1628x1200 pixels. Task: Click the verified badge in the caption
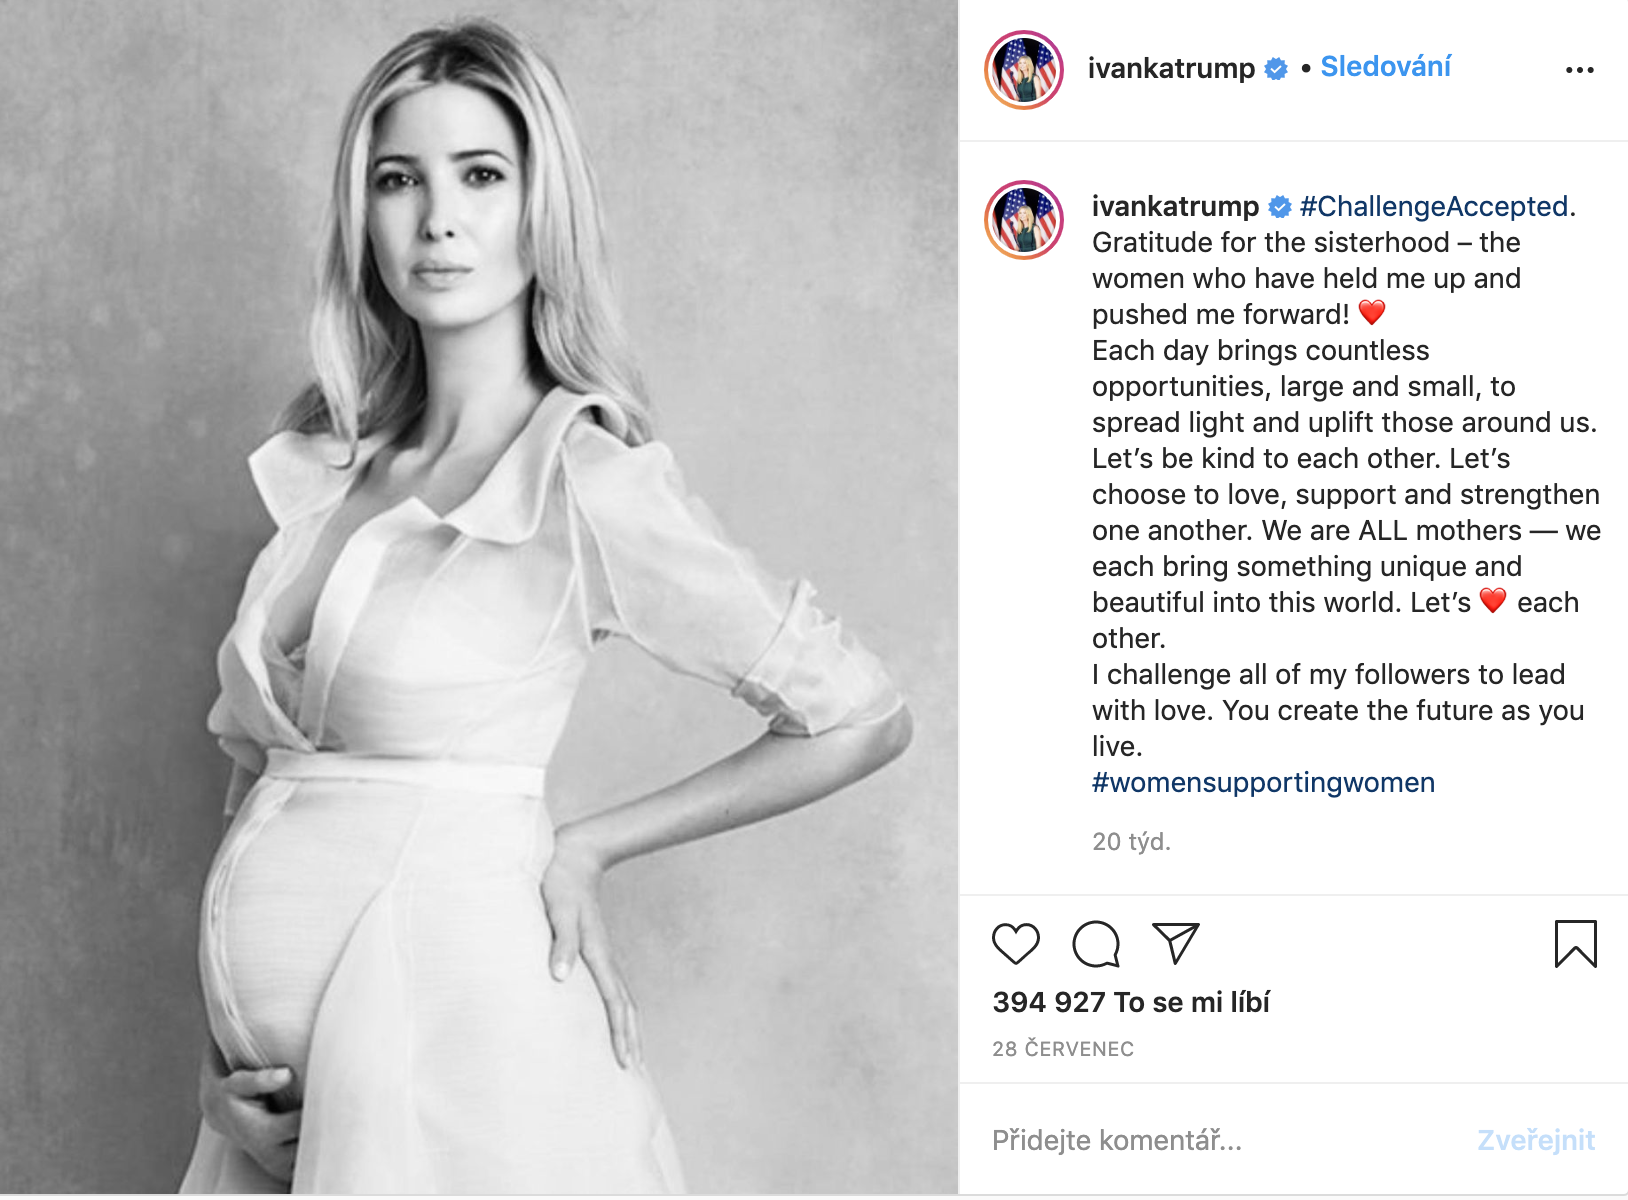pos(1280,207)
